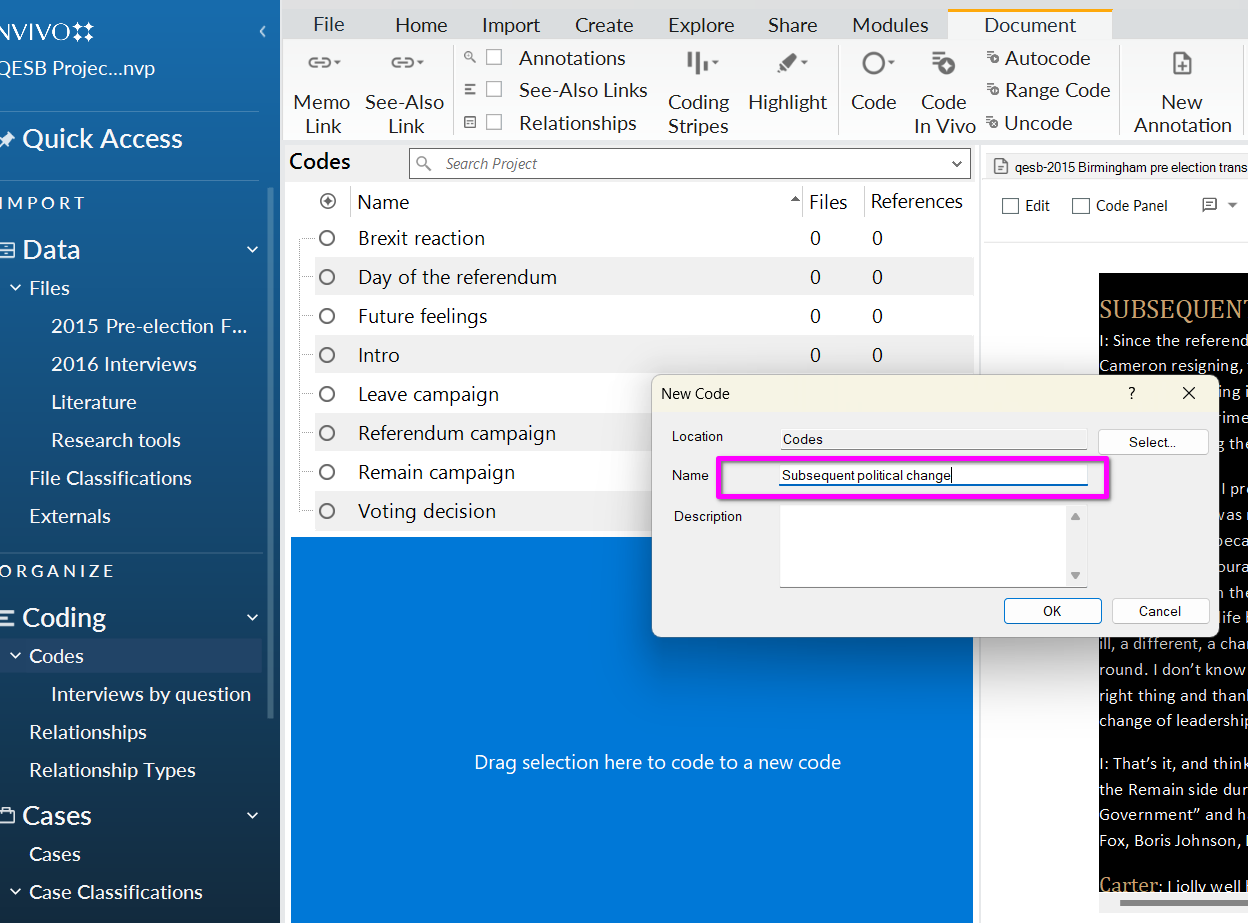The height and width of the screenshot is (923, 1248).
Task: Toggle the Code Panel checkbox
Action: click(1081, 206)
